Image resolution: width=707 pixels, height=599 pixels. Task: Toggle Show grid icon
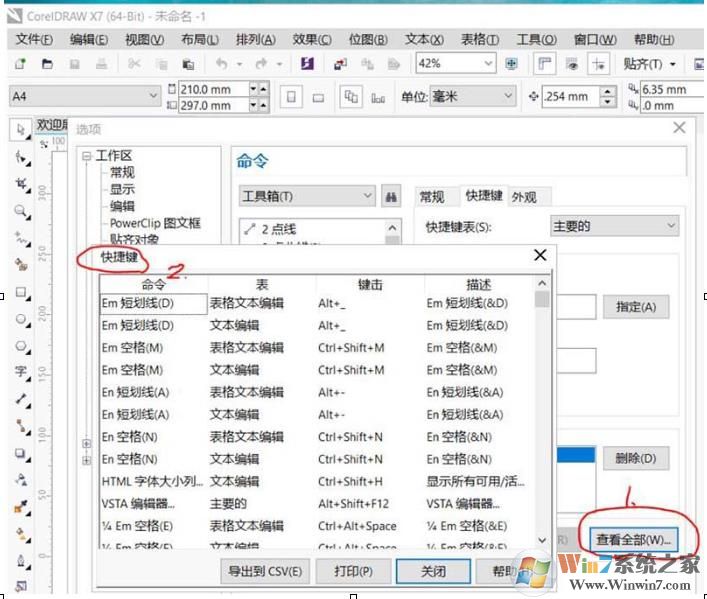coord(572,64)
